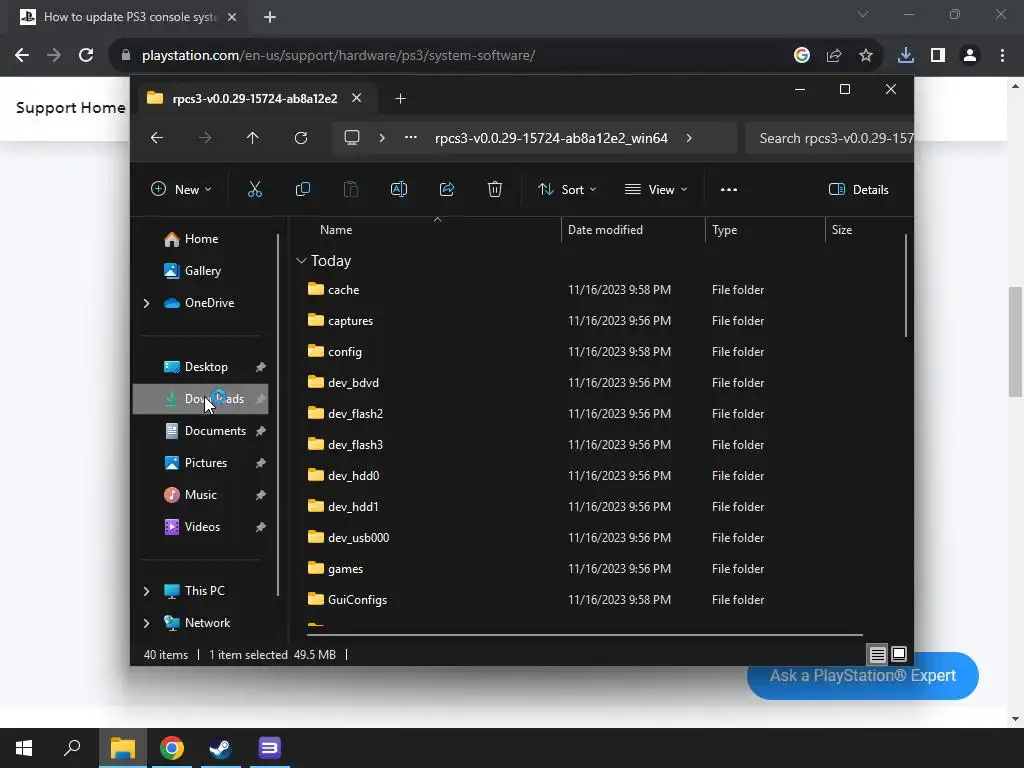Click the Google icon in Chrome address bar

801,56
